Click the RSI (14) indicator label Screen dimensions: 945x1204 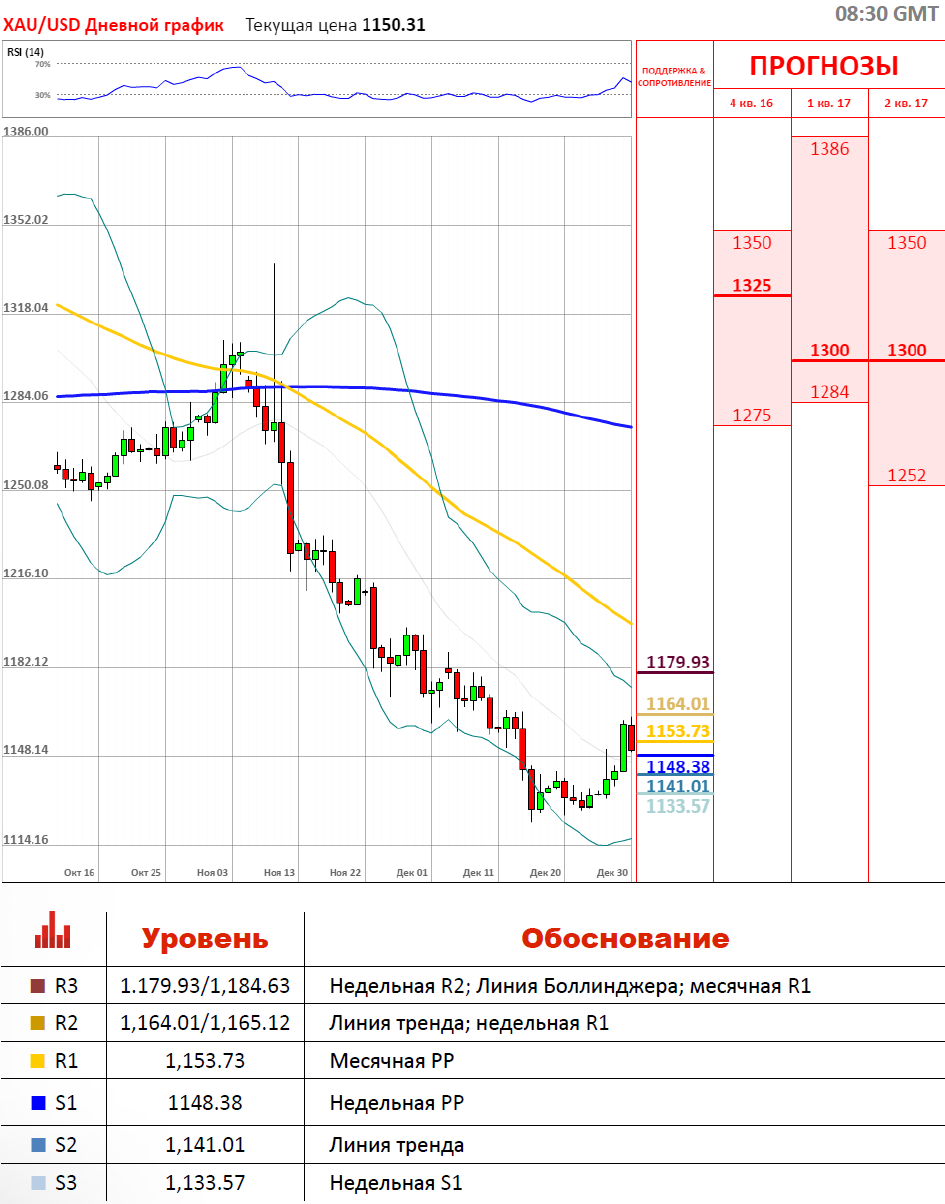(25, 51)
